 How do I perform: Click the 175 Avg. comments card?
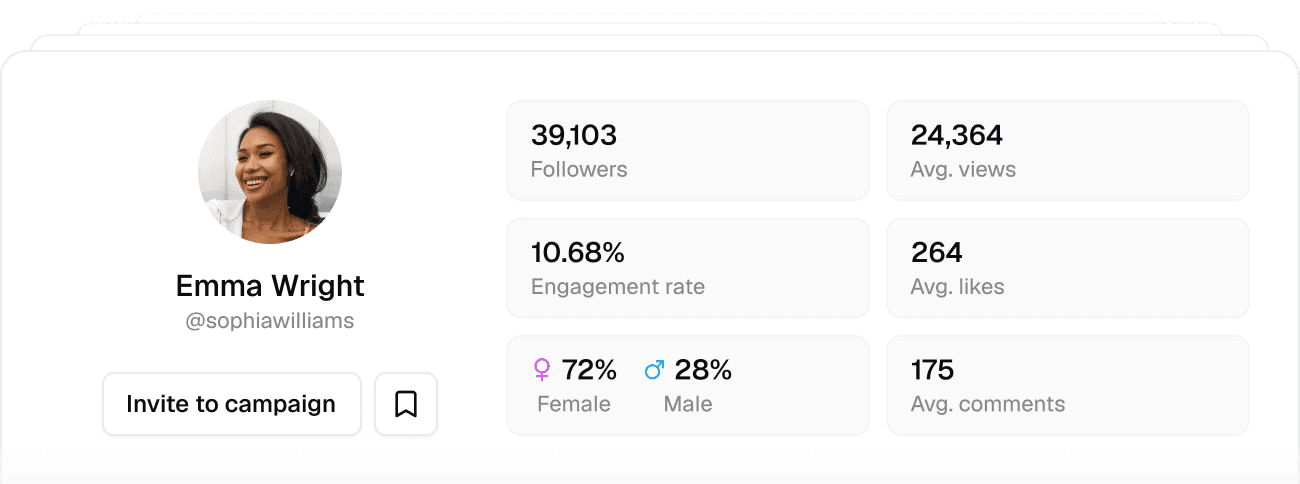point(1068,385)
